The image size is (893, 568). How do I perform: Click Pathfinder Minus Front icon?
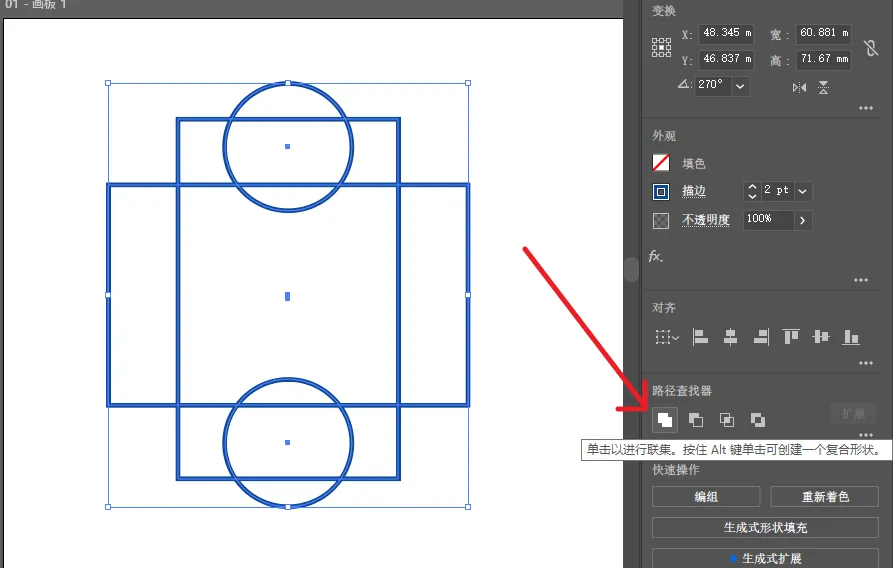[695, 420]
